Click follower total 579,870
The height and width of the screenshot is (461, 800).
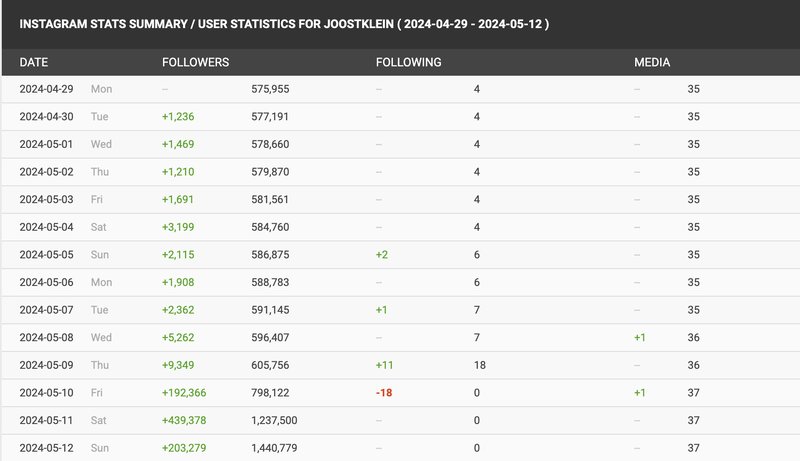pos(270,171)
